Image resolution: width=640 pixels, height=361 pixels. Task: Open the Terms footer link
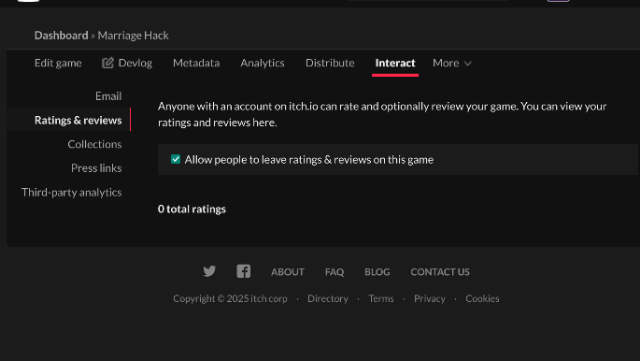pyautogui.click(x=381, y=299)
